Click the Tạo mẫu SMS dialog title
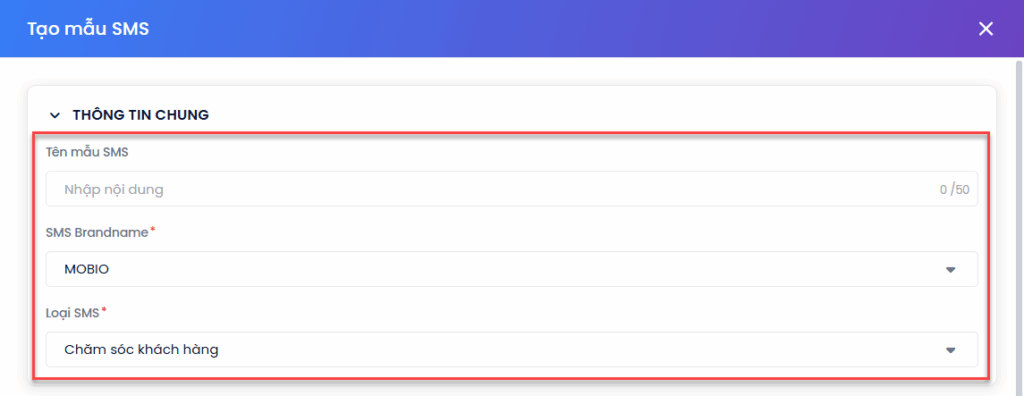This screenshot has height=396, width=1024. click(88, 29)
